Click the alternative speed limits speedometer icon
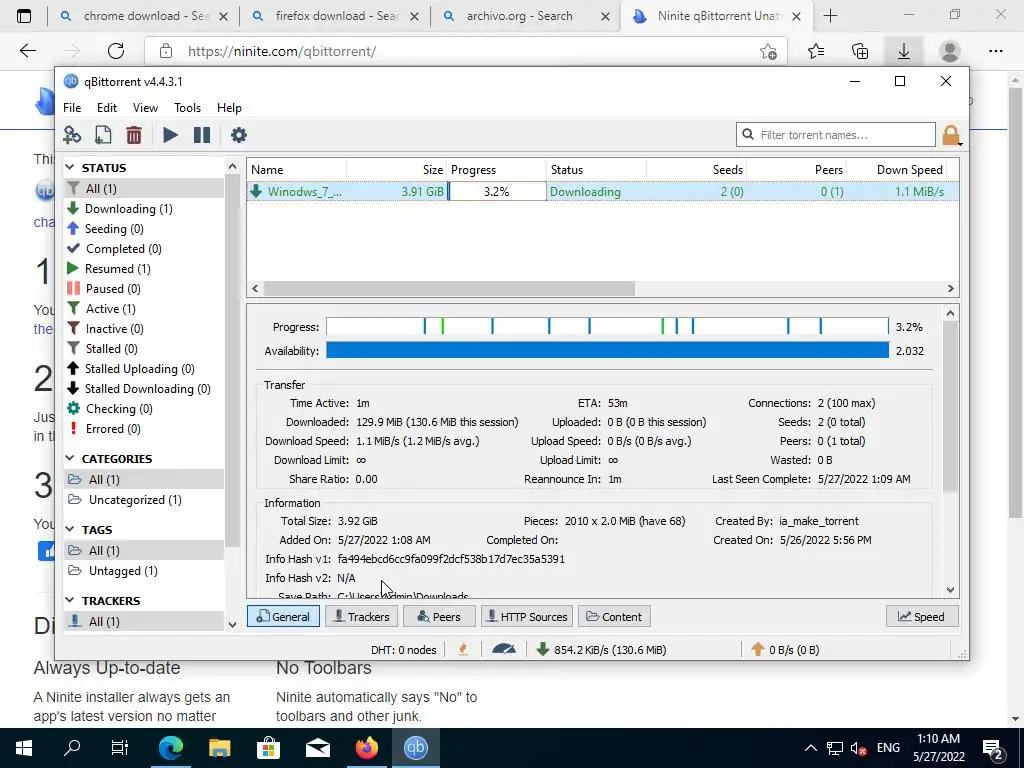The width and height of the screenshot is (1024, 768). [x=504, y=650]
